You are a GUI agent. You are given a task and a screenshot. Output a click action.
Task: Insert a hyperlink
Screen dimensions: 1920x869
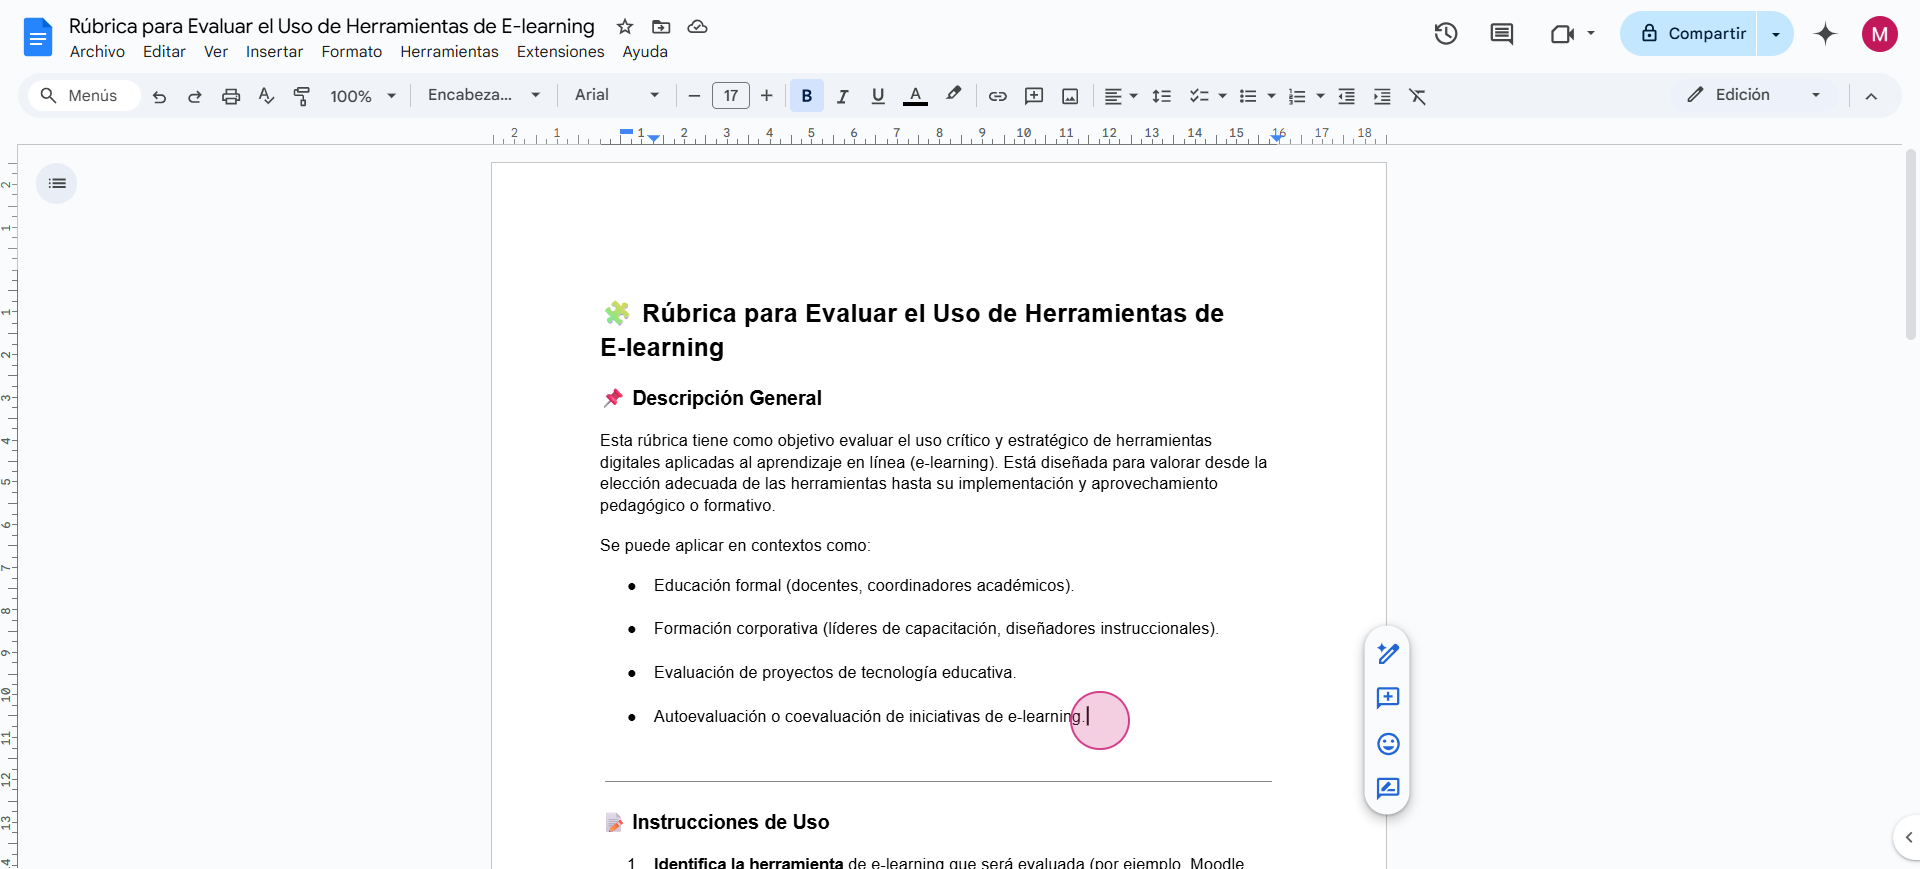tap(998, 96)
